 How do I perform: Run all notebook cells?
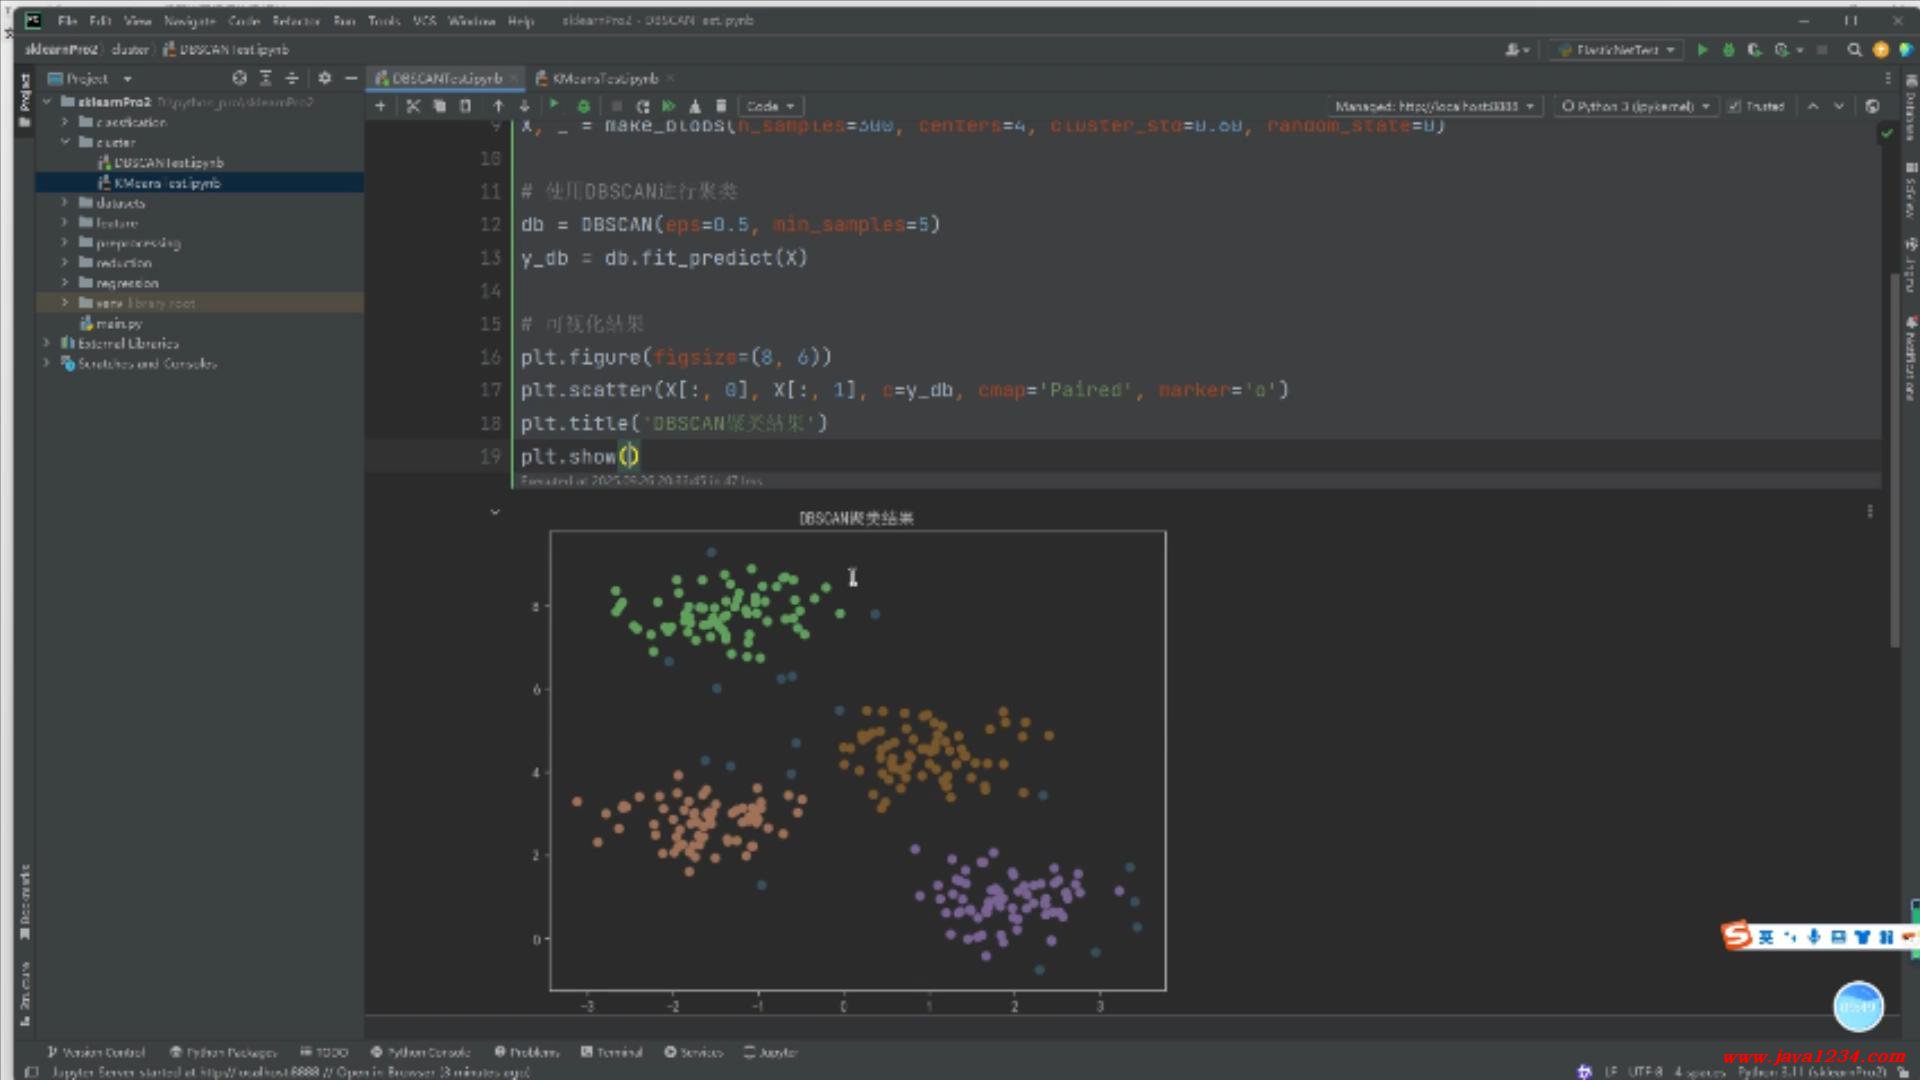(x=669, y=106)
